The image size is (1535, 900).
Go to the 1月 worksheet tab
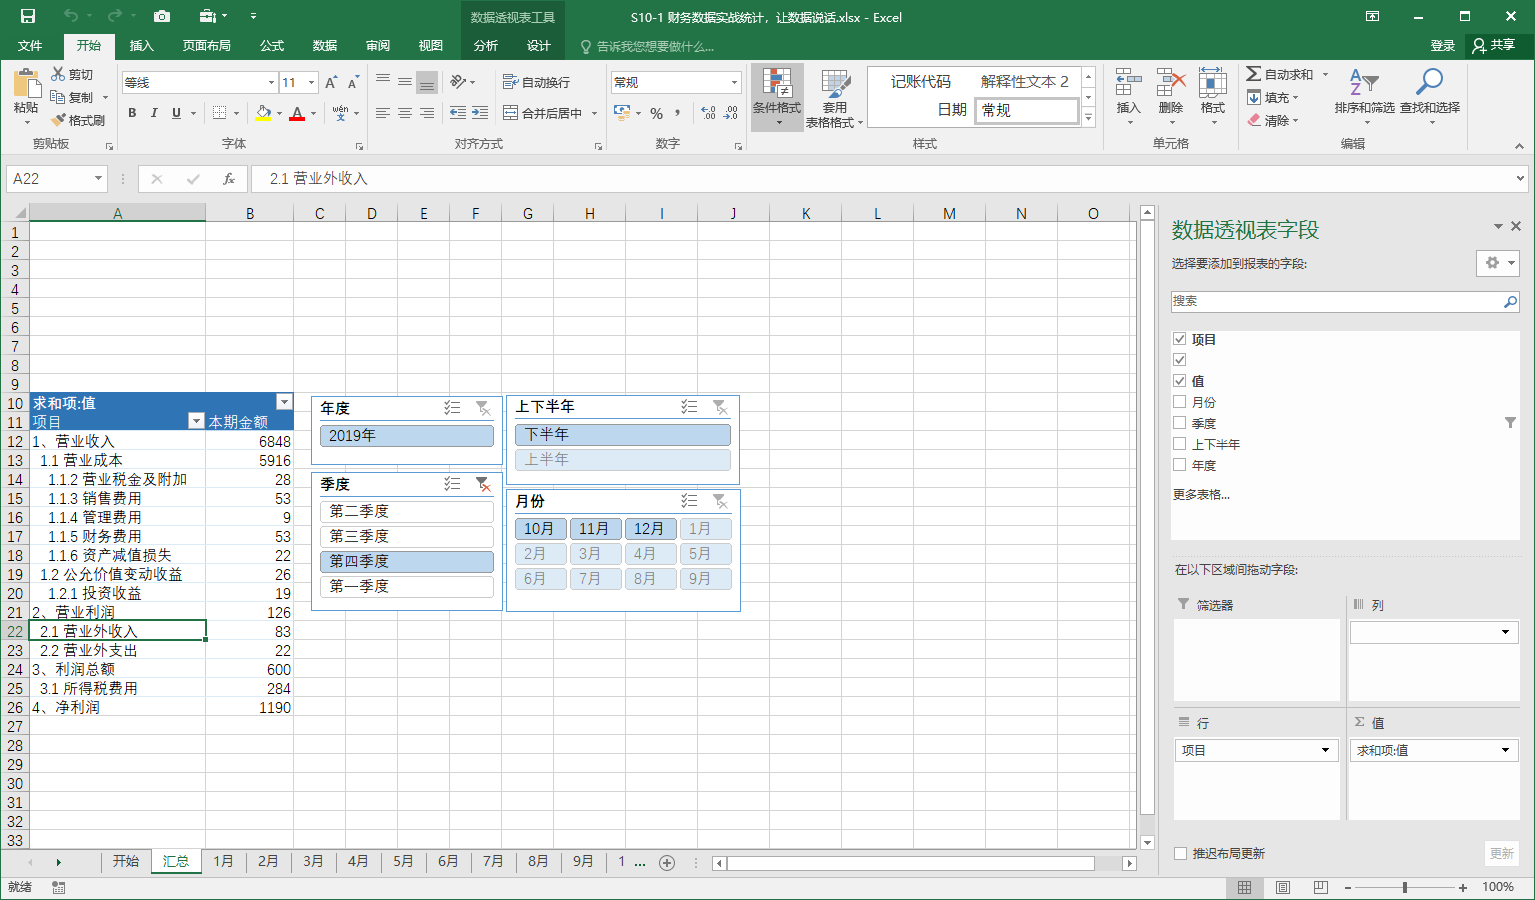point(223,861)
